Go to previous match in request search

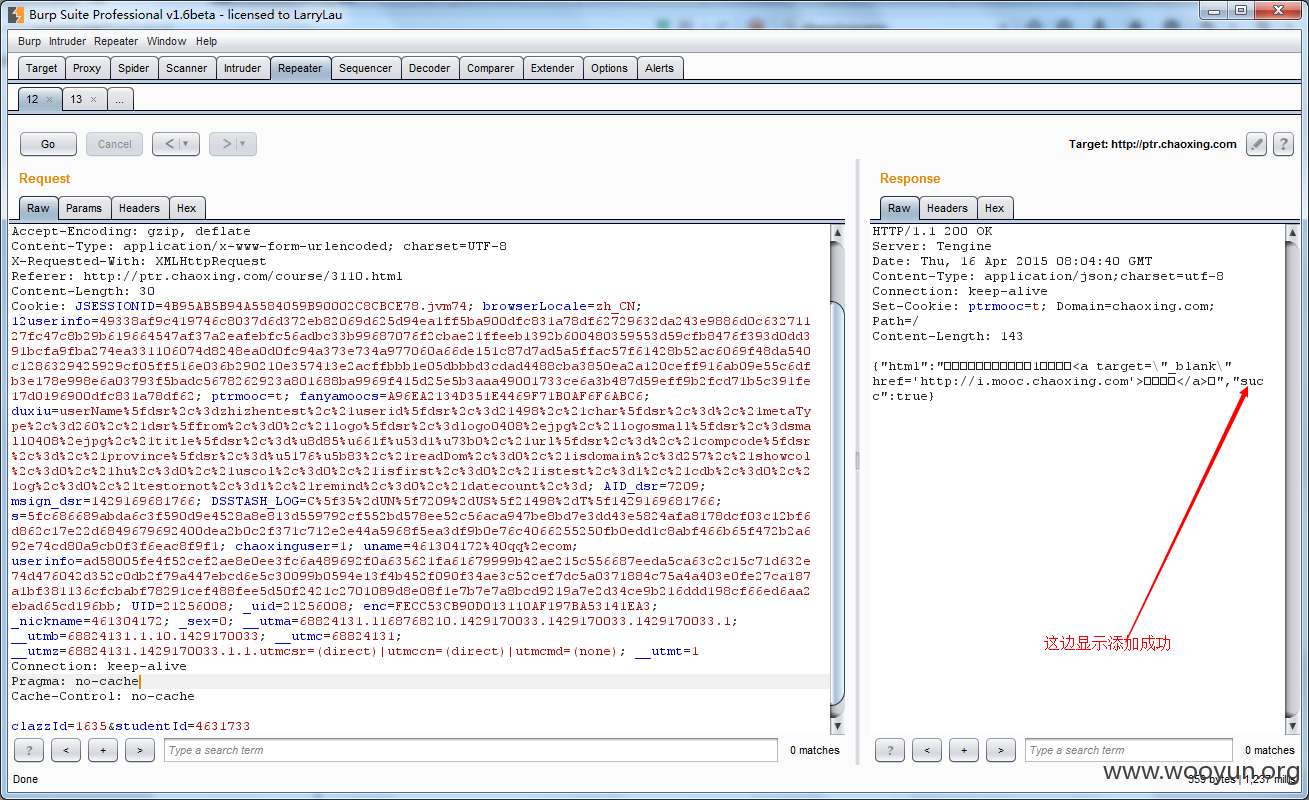tap(66, 750)
